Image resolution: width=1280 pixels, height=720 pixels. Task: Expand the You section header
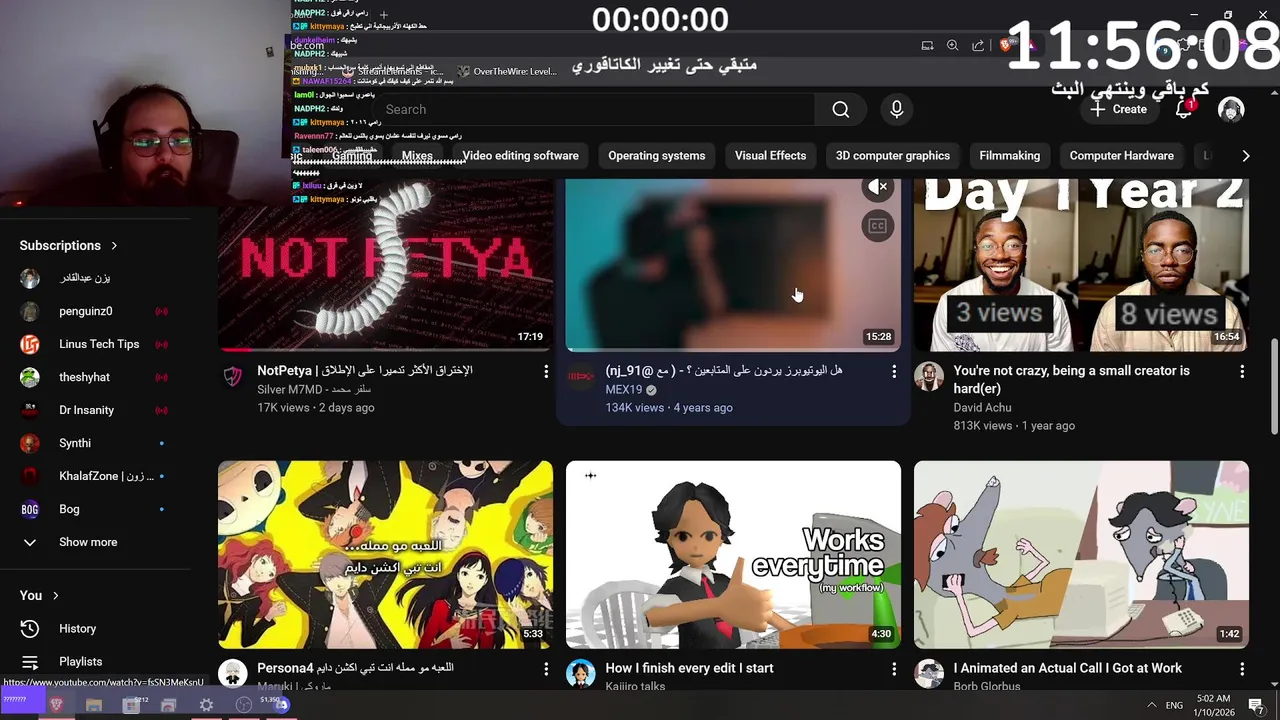pyautogui.click(x=39, y=595)
